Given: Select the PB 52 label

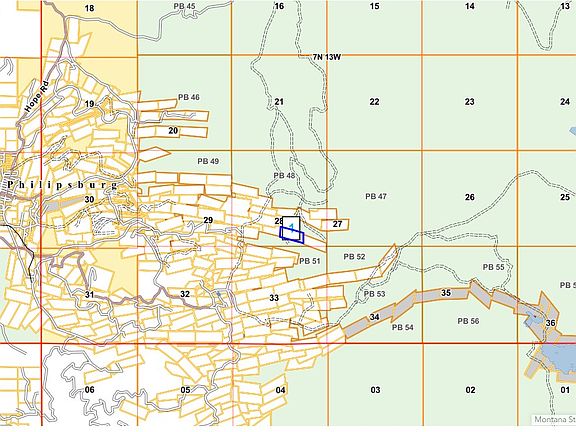Looking at the screenshot, I should 354,256.
